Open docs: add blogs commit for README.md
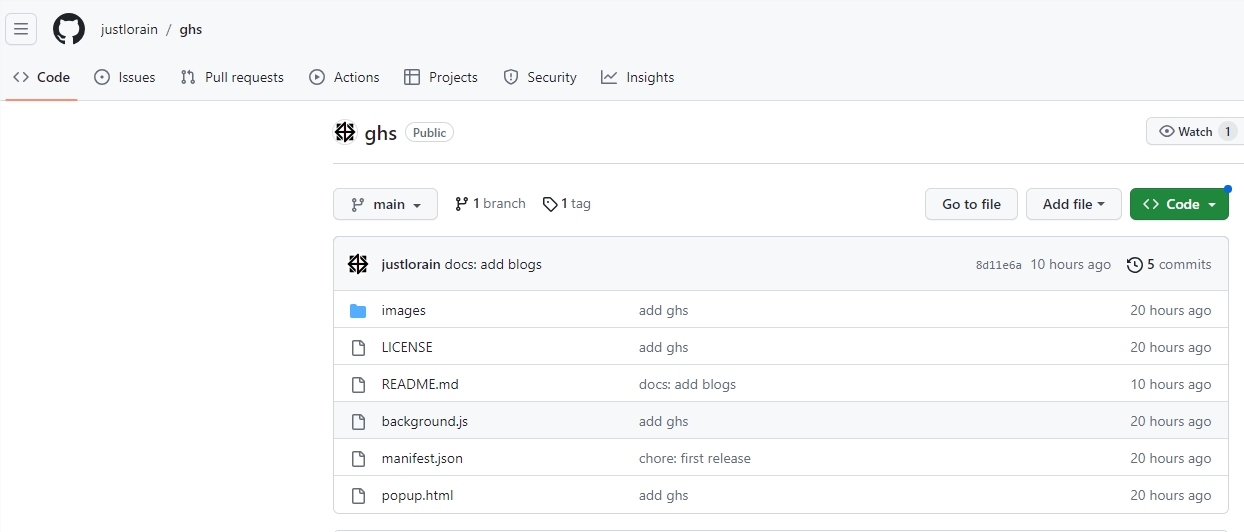 (x=687, y=385)
